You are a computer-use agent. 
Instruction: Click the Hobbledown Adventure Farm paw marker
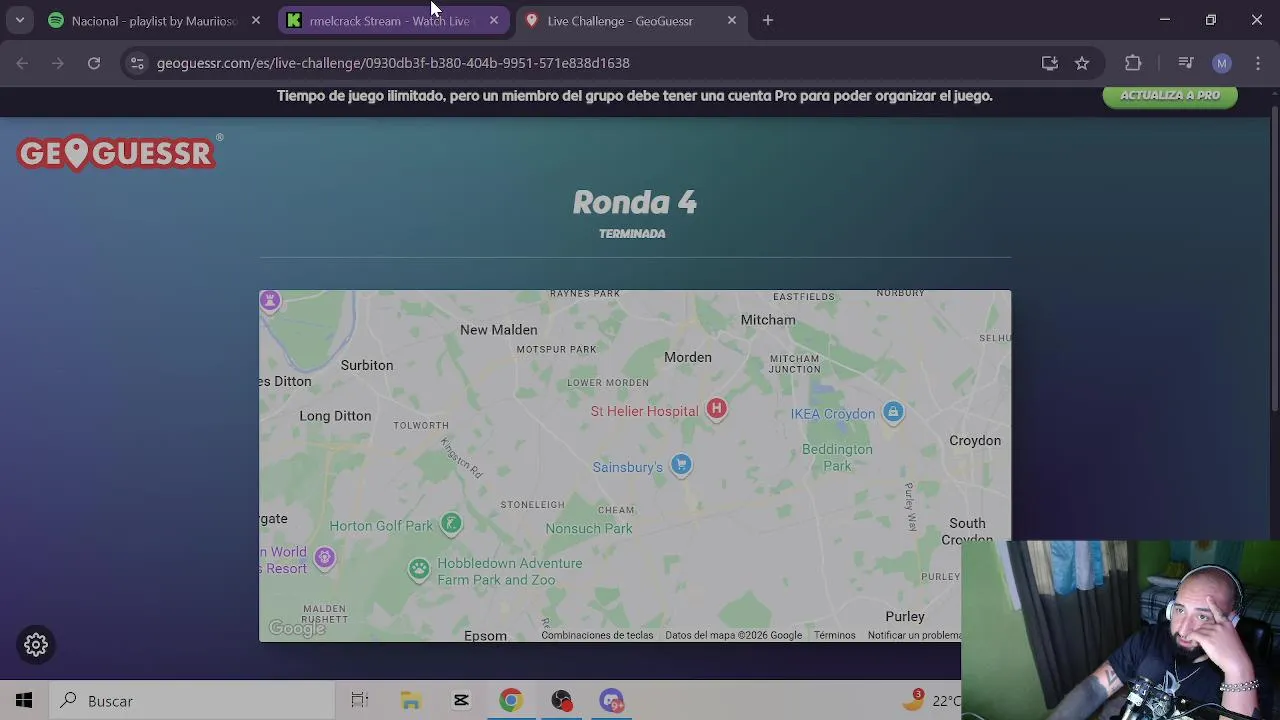419,570
